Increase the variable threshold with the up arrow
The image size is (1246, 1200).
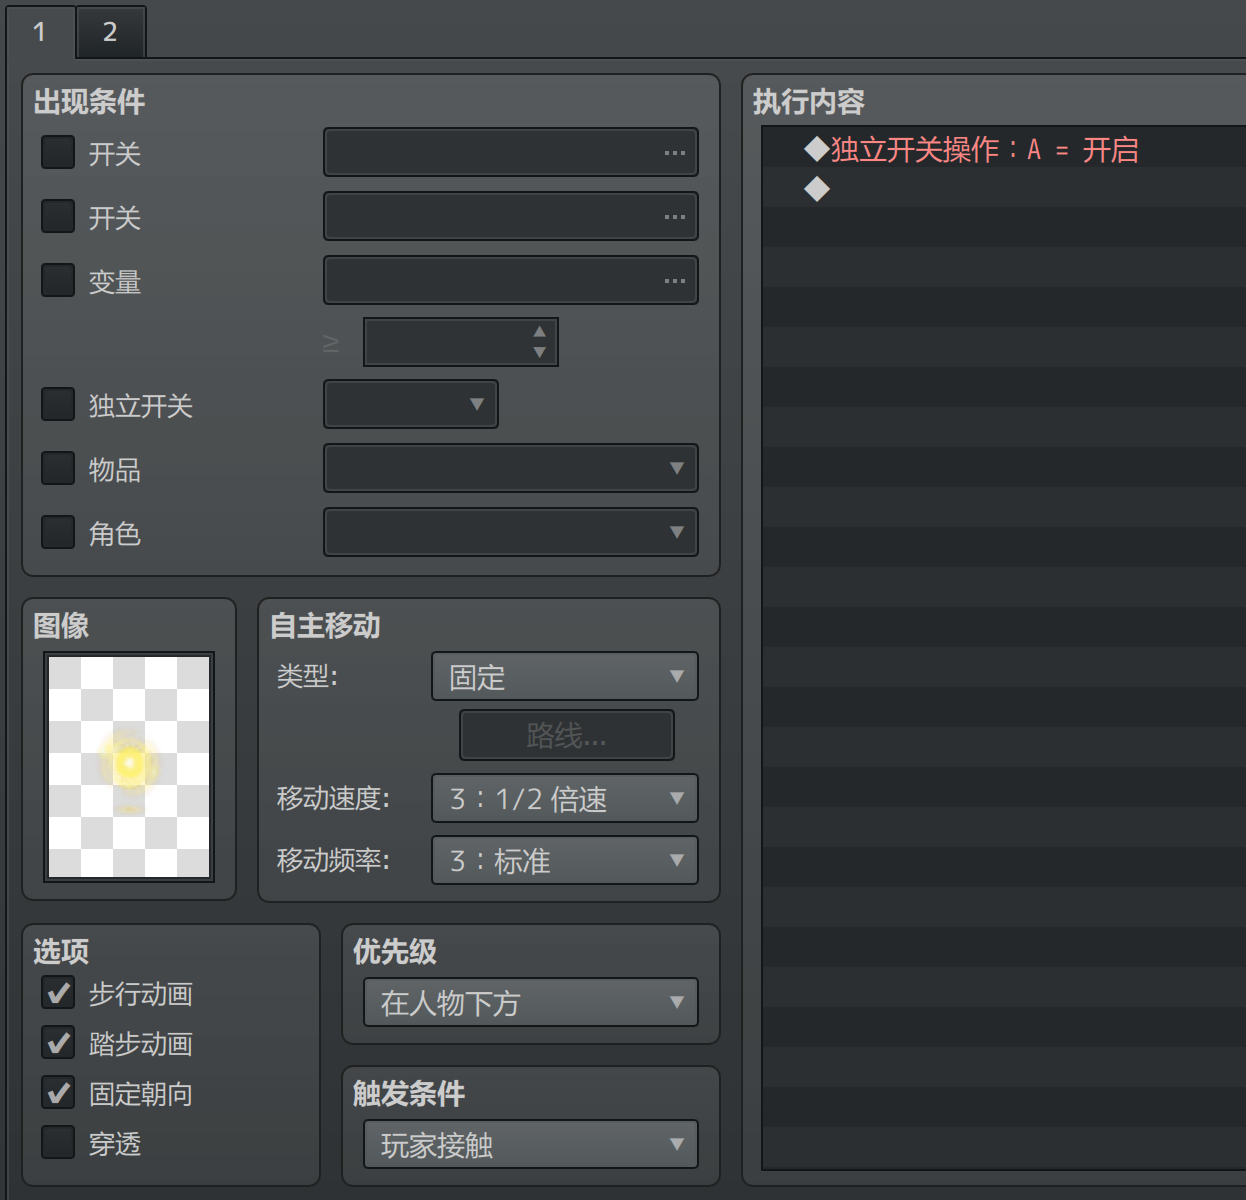(x=540, y=331)
